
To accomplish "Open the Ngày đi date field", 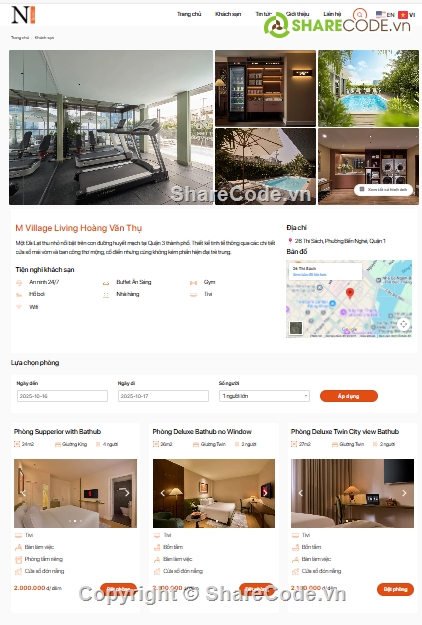I will [x=163, y=396].
